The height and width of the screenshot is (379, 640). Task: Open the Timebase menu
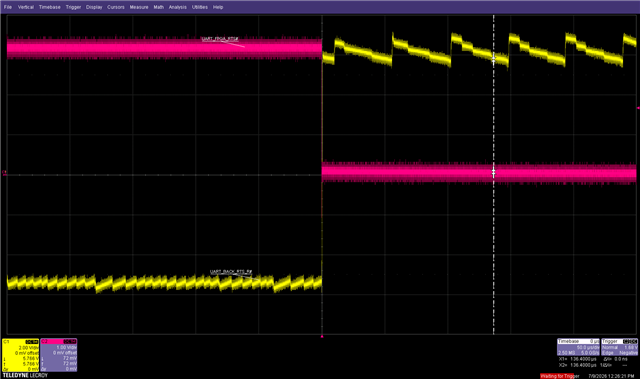point(50,7)
